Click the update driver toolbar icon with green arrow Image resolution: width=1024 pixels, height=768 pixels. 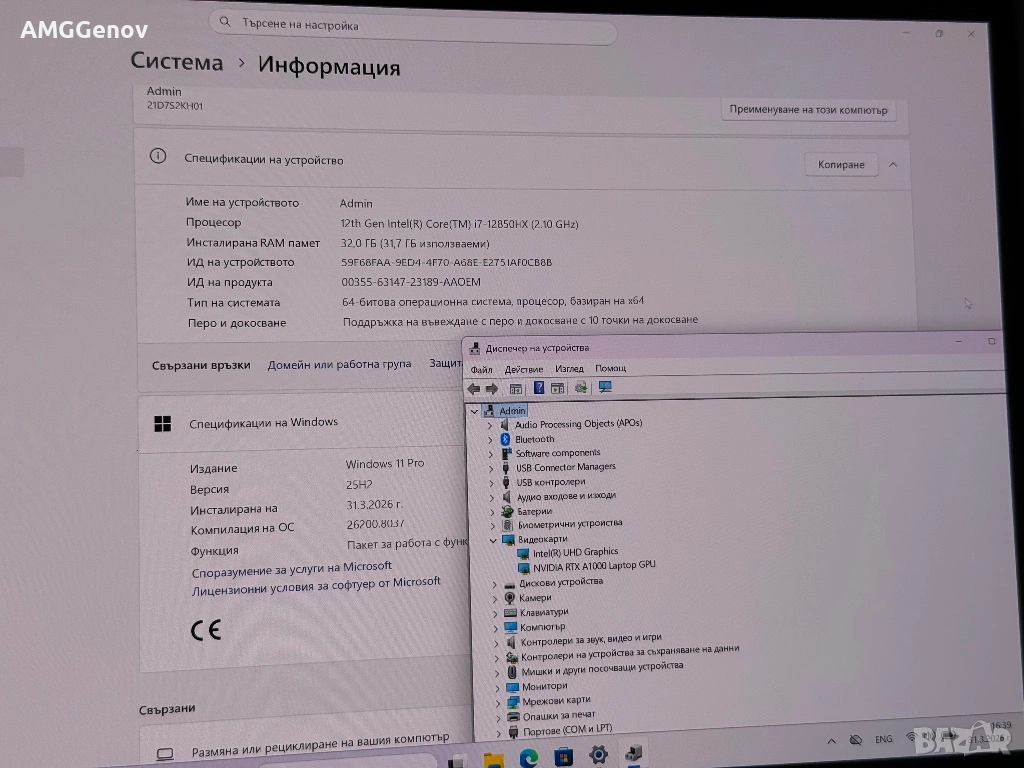pyautogui.click(x=581, y=388)
